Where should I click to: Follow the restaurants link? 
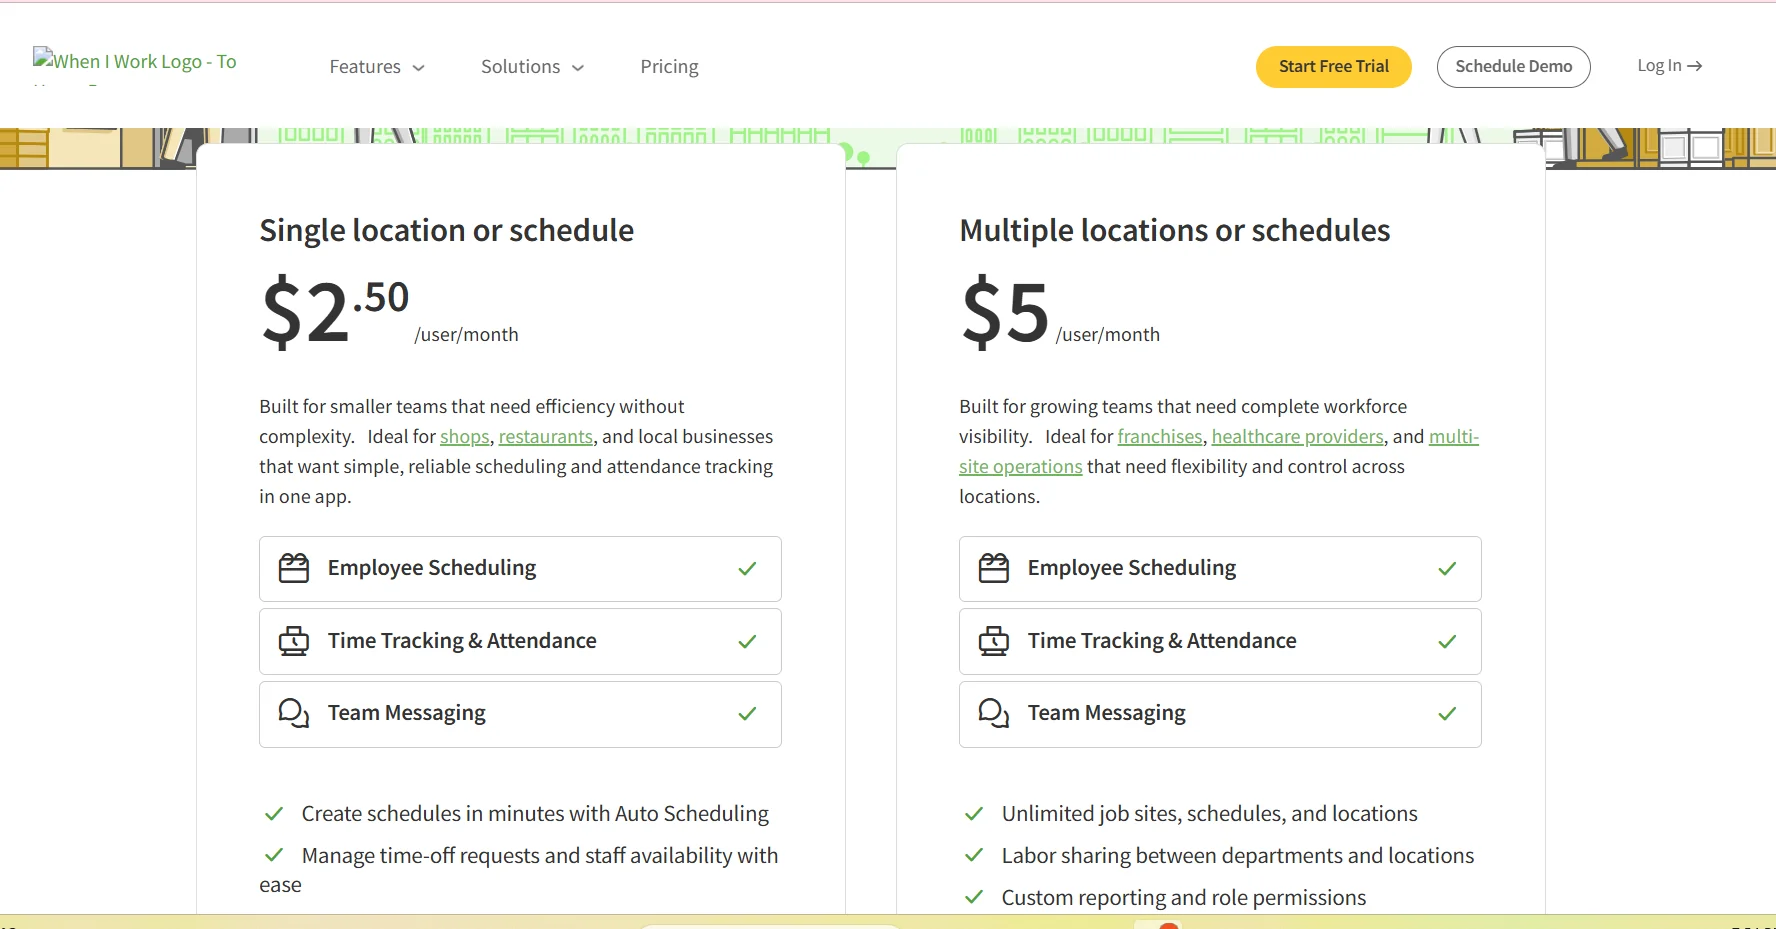pos(546,437)
